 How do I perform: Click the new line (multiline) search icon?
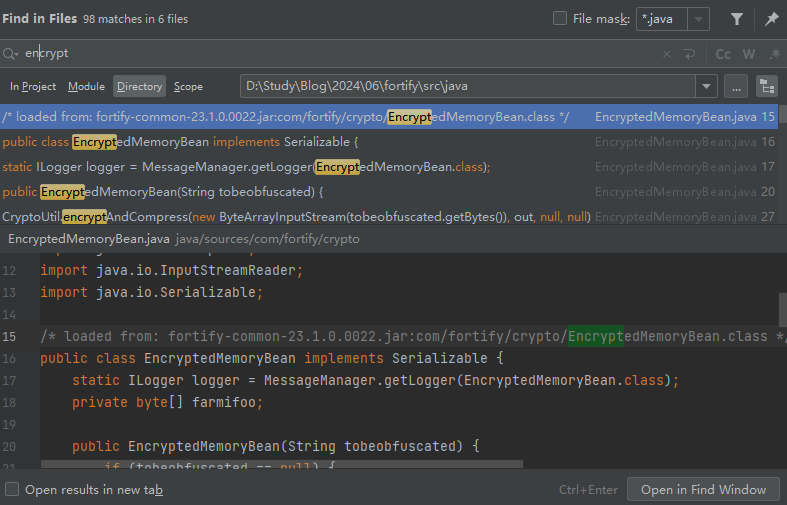point(690,54)
